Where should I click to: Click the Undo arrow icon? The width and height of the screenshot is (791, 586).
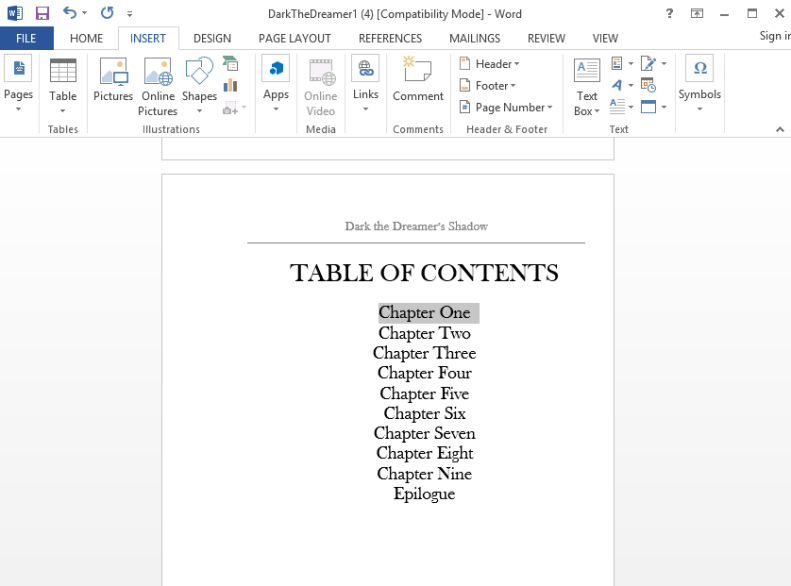pyautogui.click(x=69, y=13)
